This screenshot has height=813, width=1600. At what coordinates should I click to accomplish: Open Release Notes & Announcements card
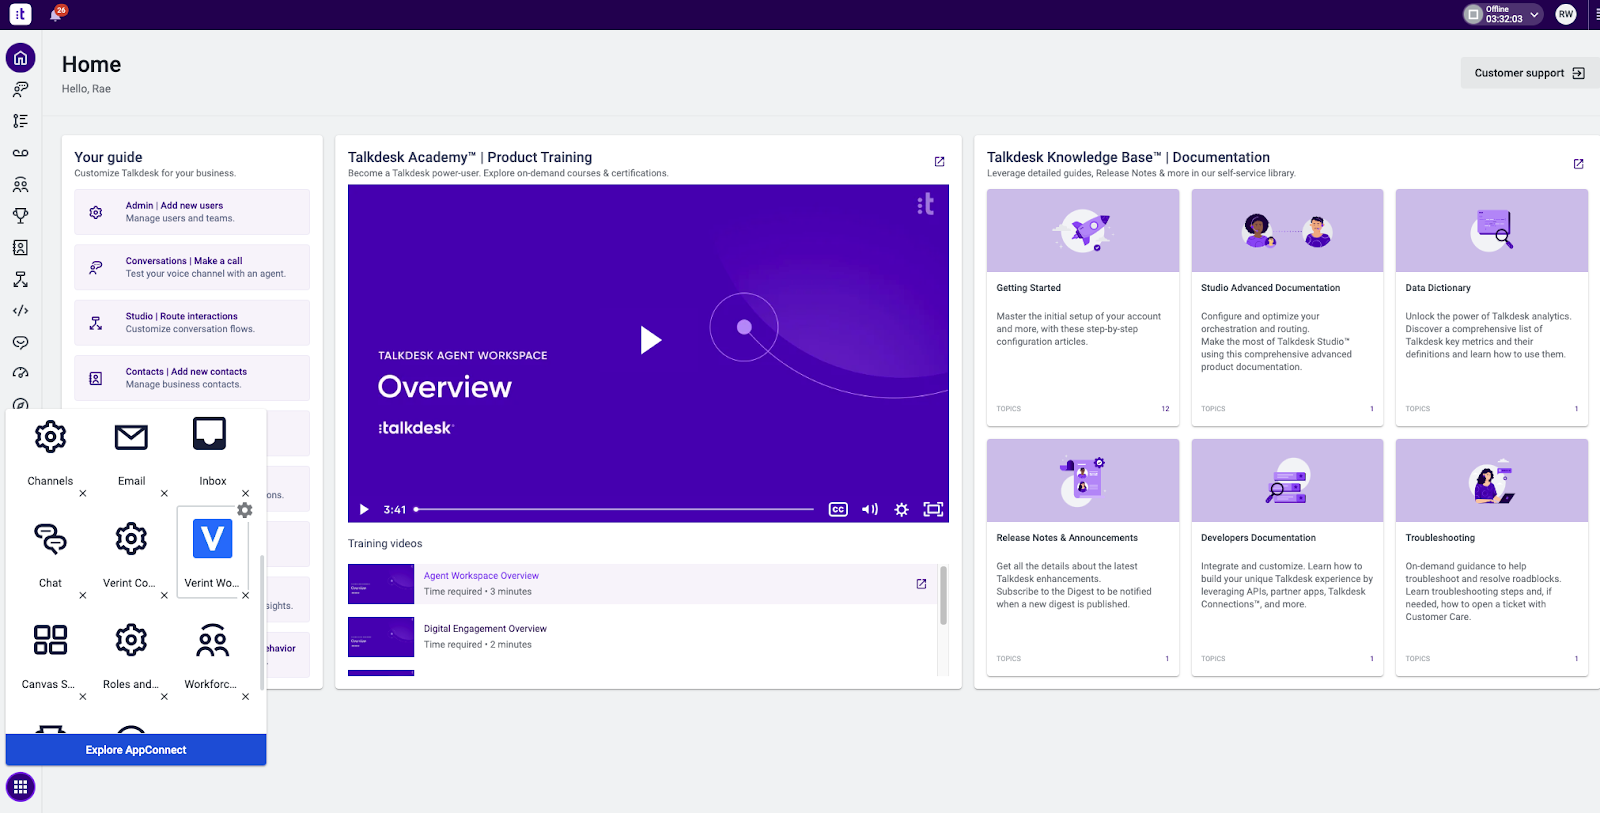[x=1083, y=558]
